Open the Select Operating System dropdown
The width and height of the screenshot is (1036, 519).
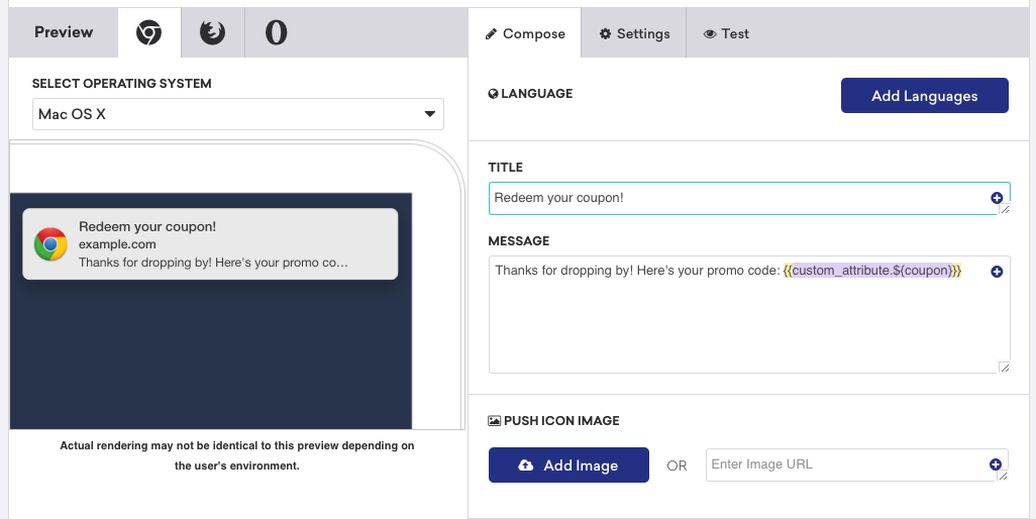click(x=237, y=114)
